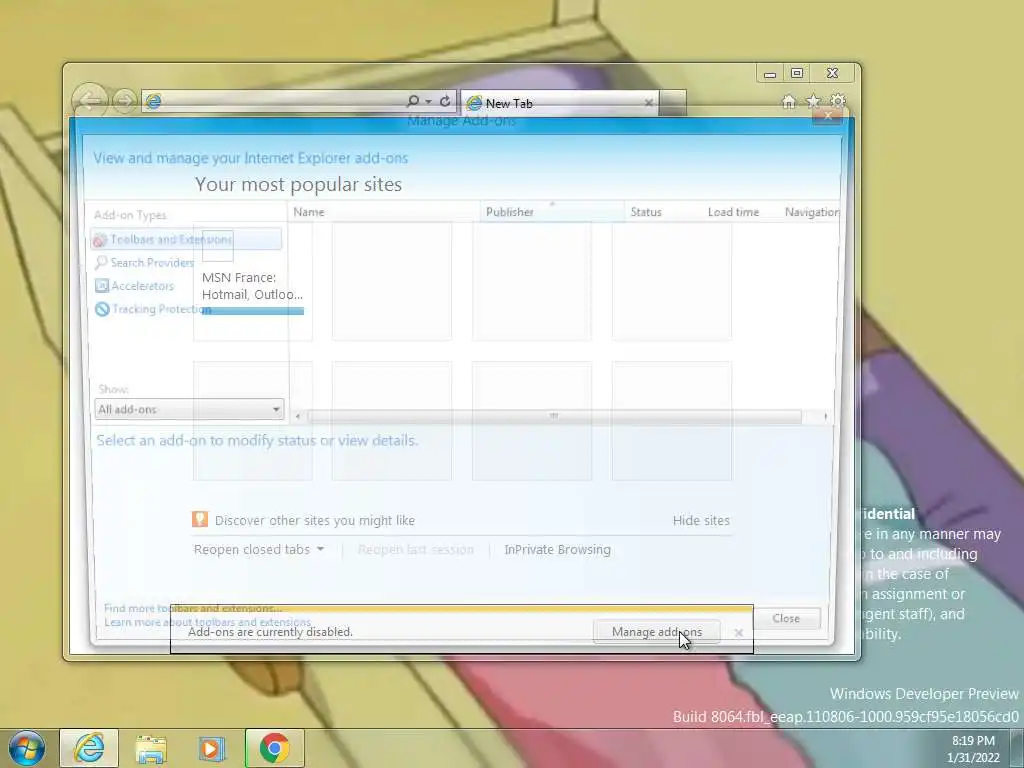Screen dimensions: 1024x768
Task: Click the Close button of Manage Add-ons dialog
Action: pos(786,618)
